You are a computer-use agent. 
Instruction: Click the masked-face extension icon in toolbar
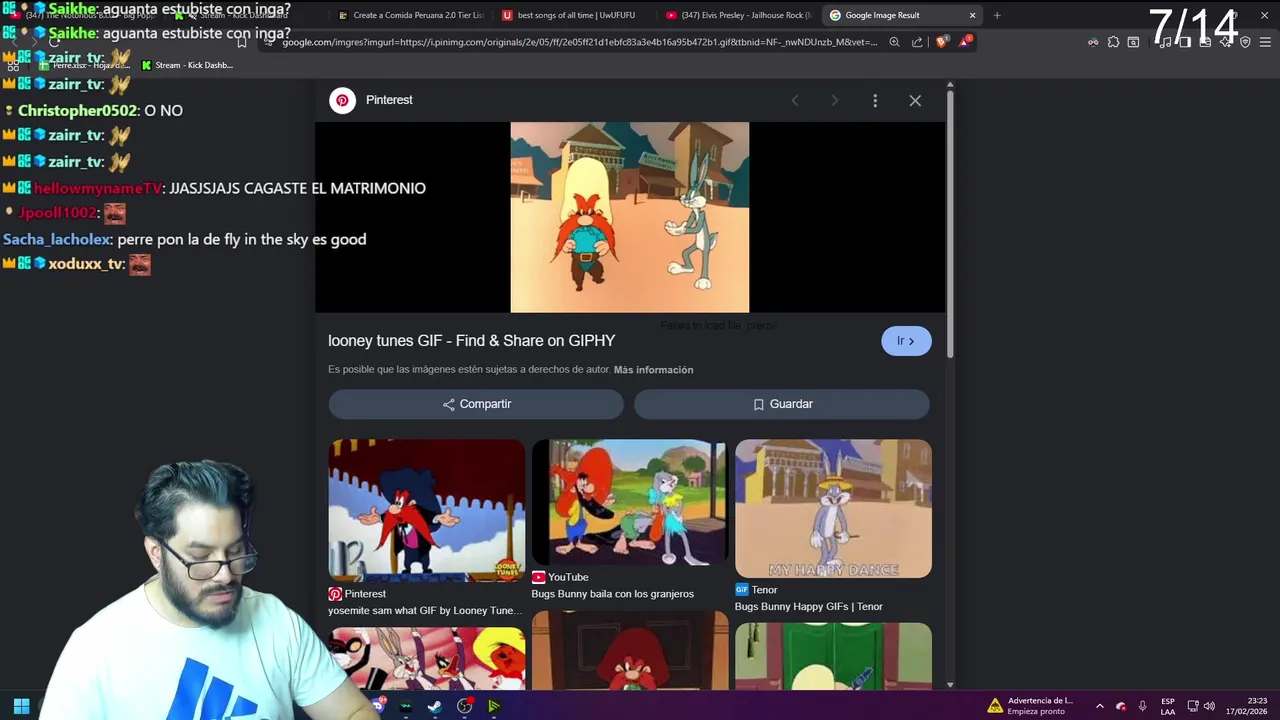pos(1093,42)
